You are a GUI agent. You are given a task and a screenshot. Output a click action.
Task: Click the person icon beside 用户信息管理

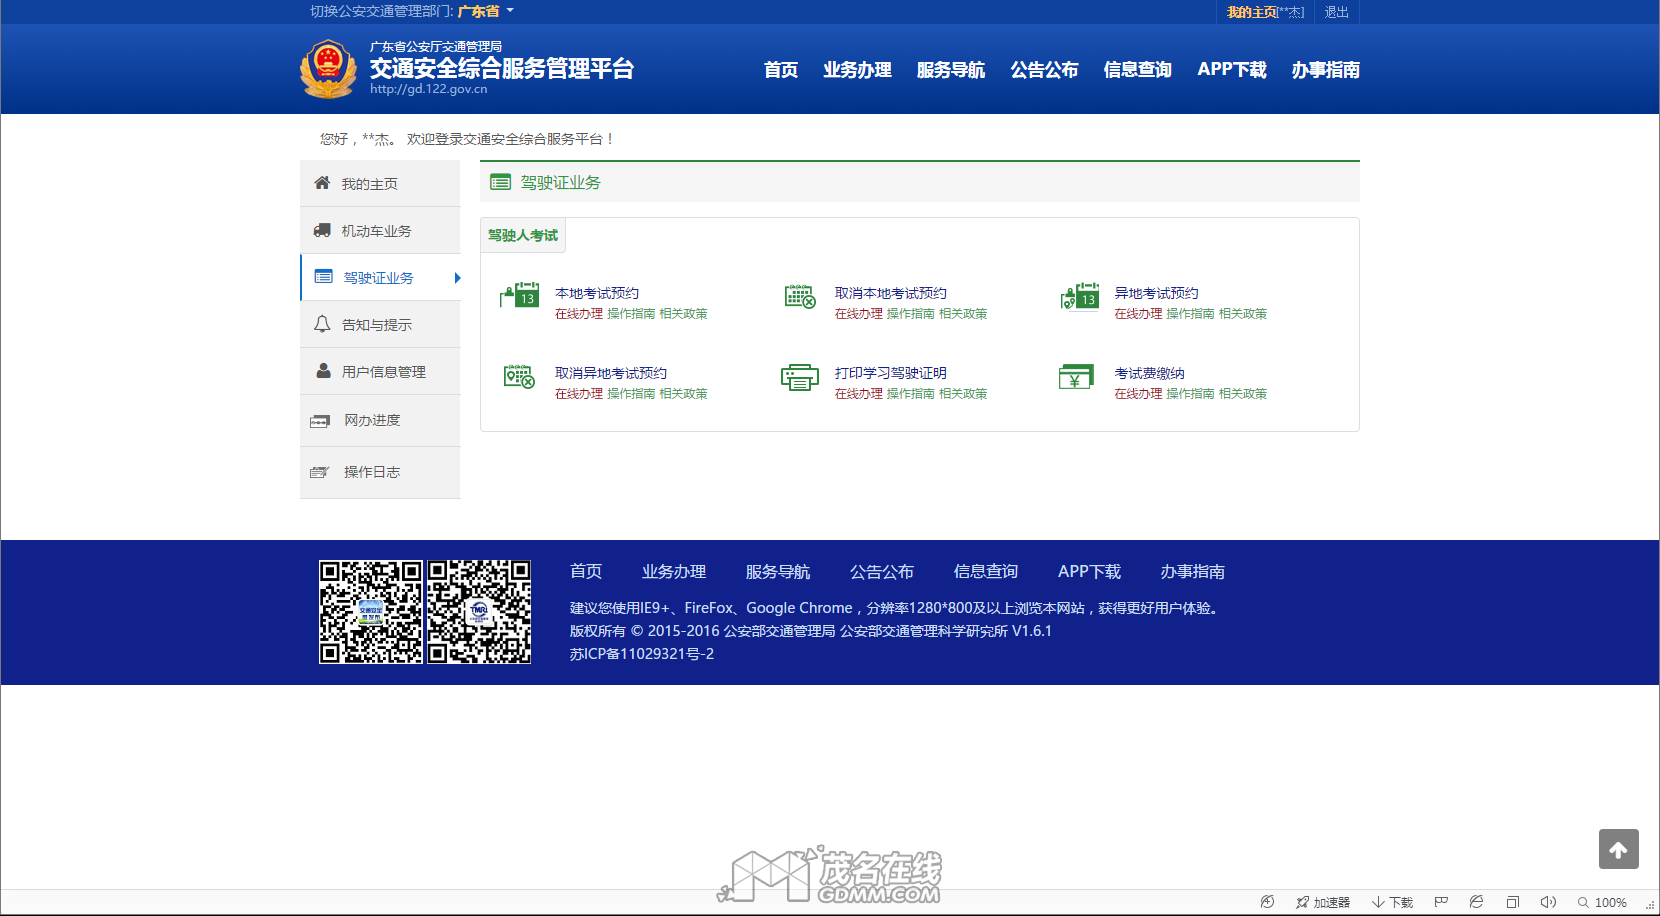323,371
